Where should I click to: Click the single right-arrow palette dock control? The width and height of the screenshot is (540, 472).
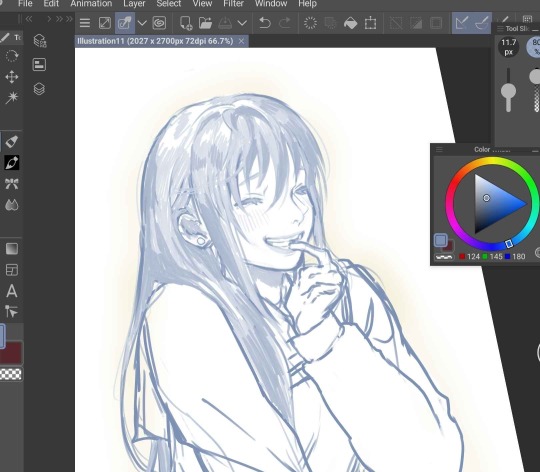[x=49, y=19]
